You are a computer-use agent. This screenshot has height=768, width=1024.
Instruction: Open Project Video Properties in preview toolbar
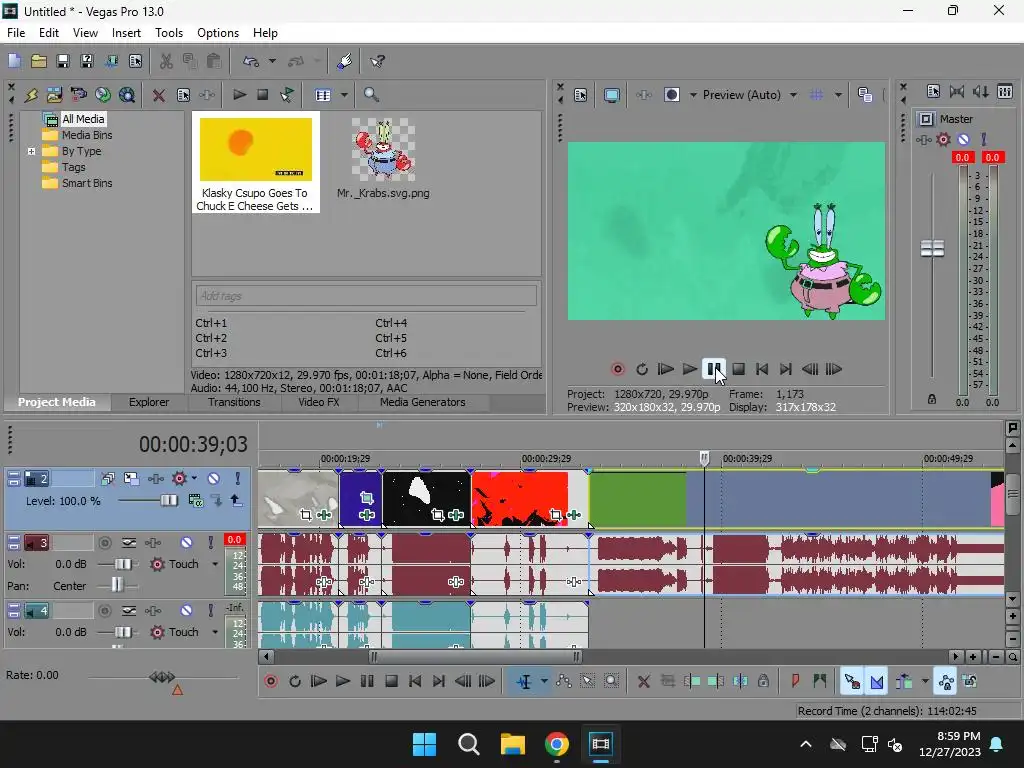pyautogui.click(x=581, y=95)
